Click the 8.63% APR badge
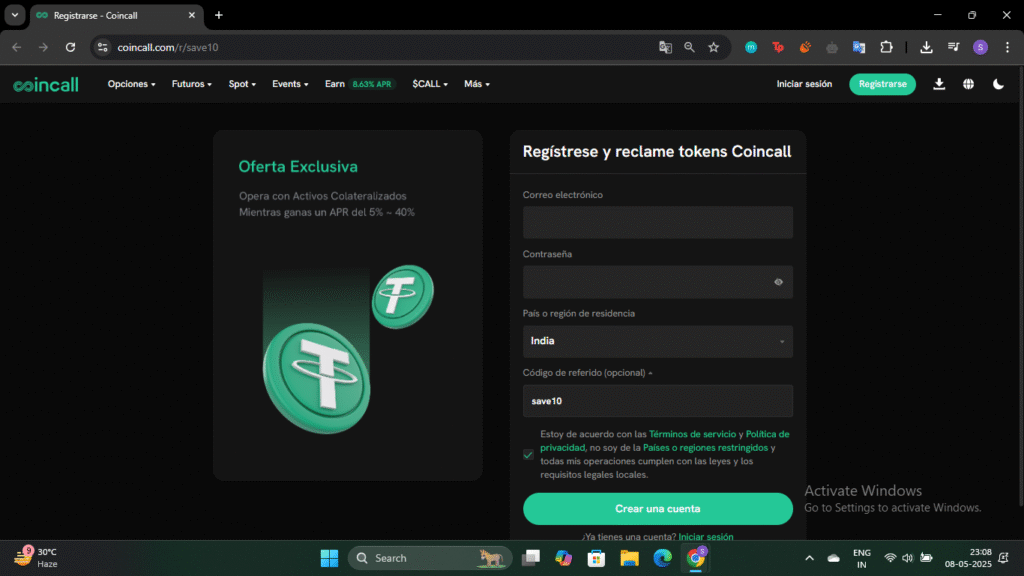 (372, 84)
